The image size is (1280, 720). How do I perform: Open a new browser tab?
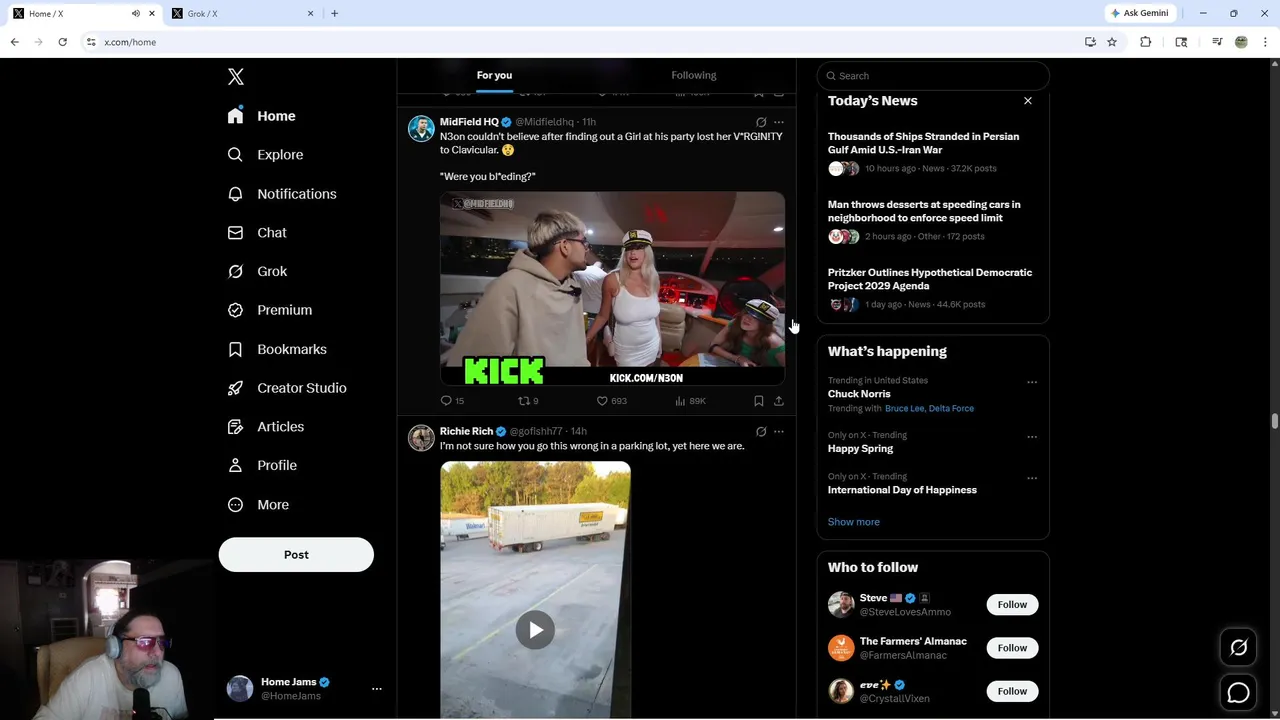point(334,14)
